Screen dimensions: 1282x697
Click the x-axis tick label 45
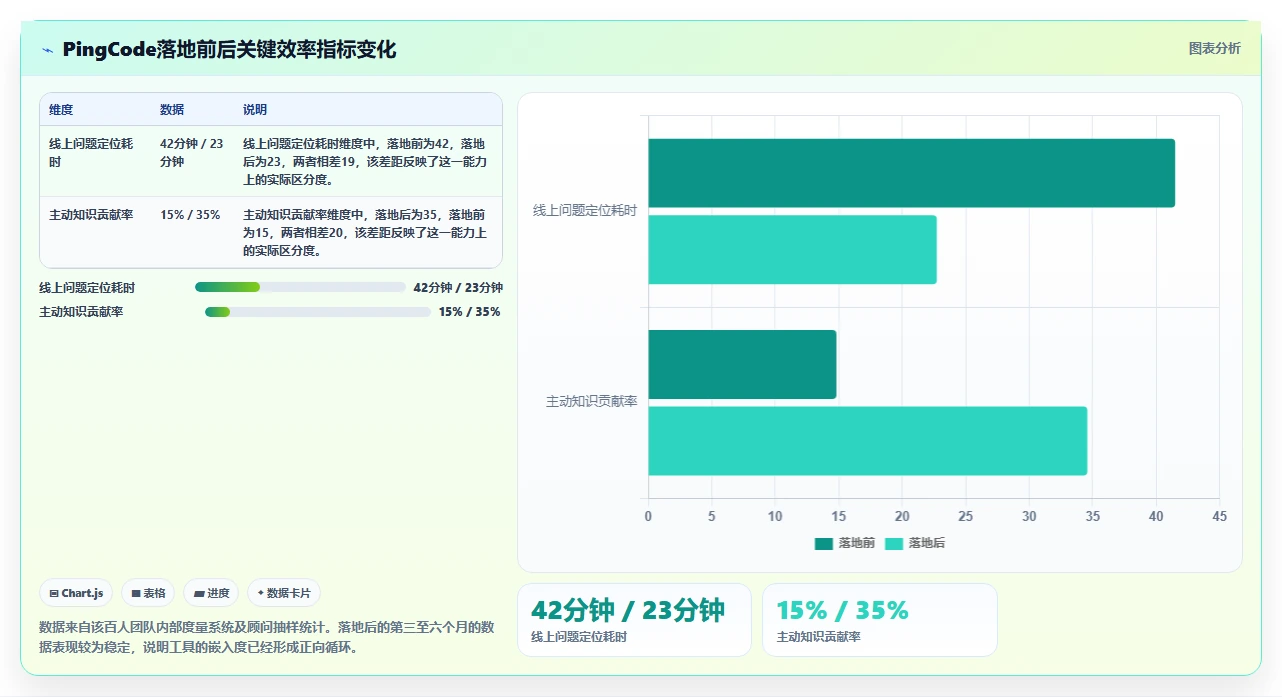click(1219, 517)
